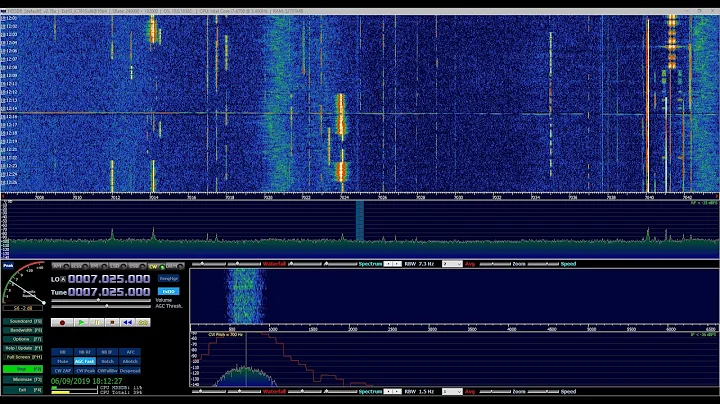Adjust the lower Speed slider

point(543,392)
